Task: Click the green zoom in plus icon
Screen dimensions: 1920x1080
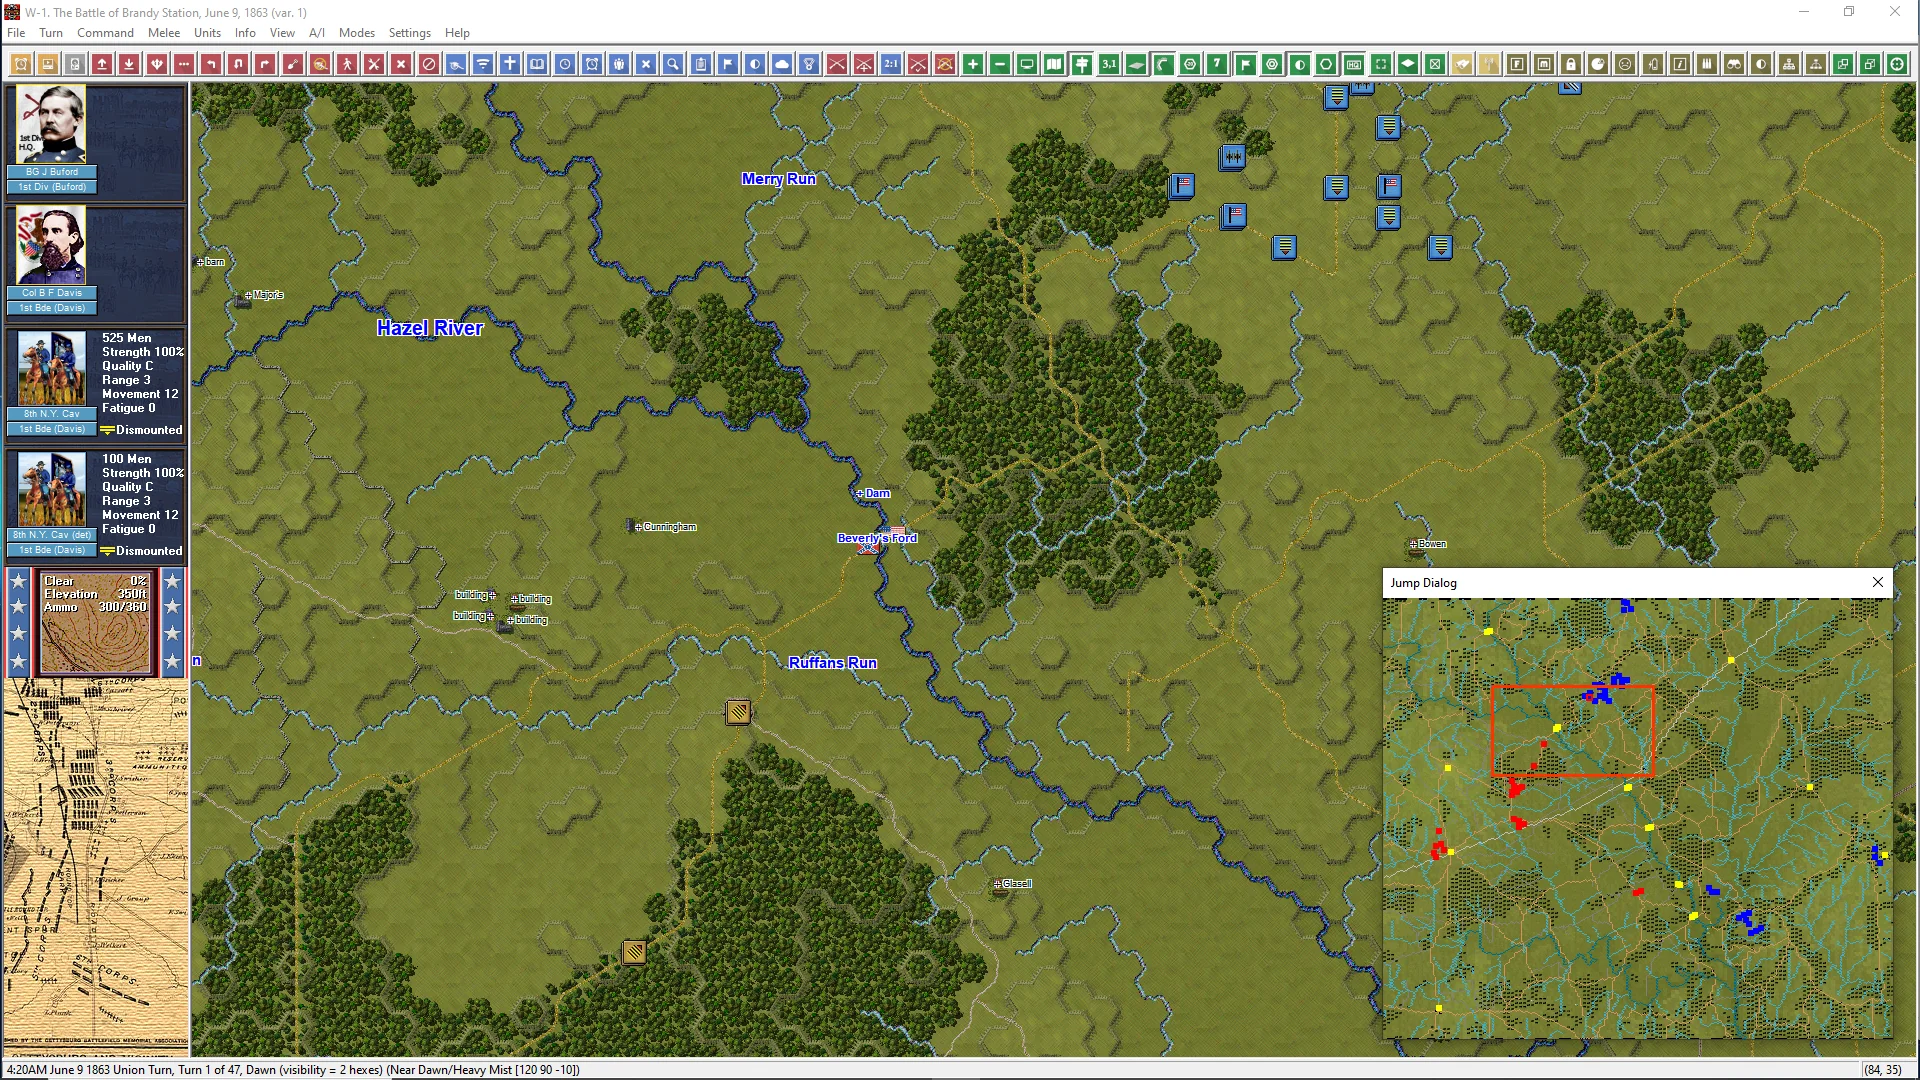Action: pyautogui.click(x=972, y=64)
